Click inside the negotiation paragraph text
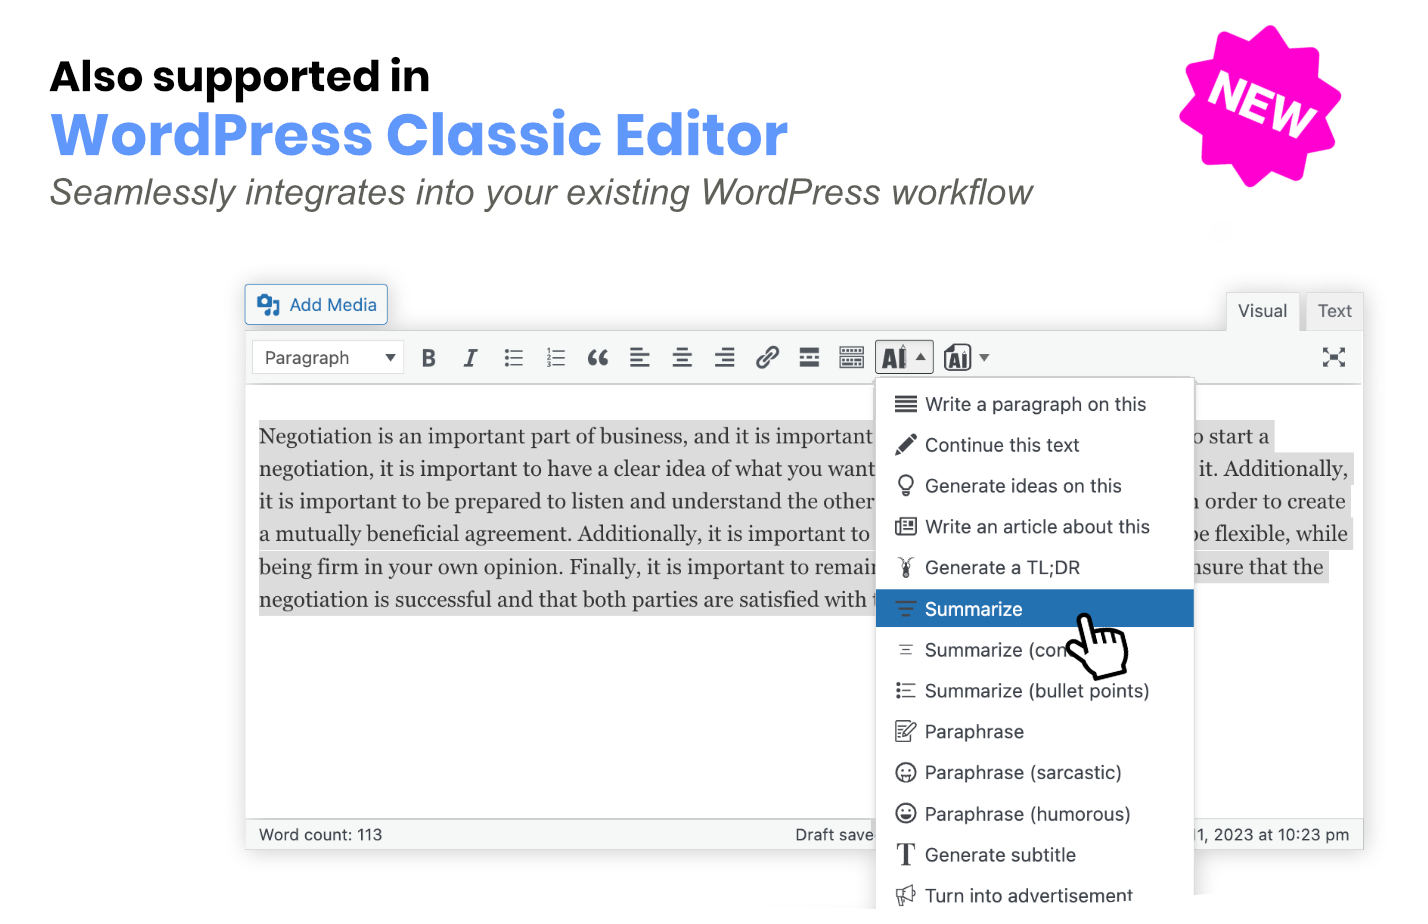This screenshot has width=1428, height=924. click(x=566, y=517)
